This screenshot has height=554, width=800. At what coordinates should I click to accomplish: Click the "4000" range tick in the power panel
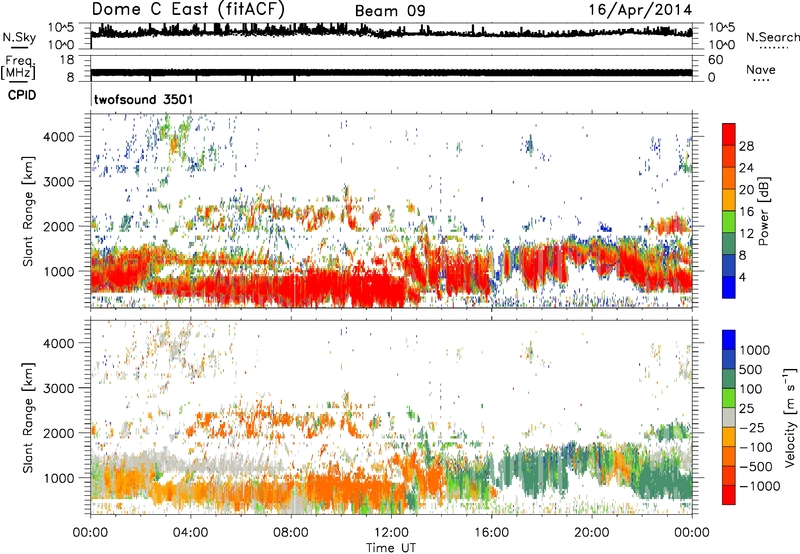(x=59, y=137)
